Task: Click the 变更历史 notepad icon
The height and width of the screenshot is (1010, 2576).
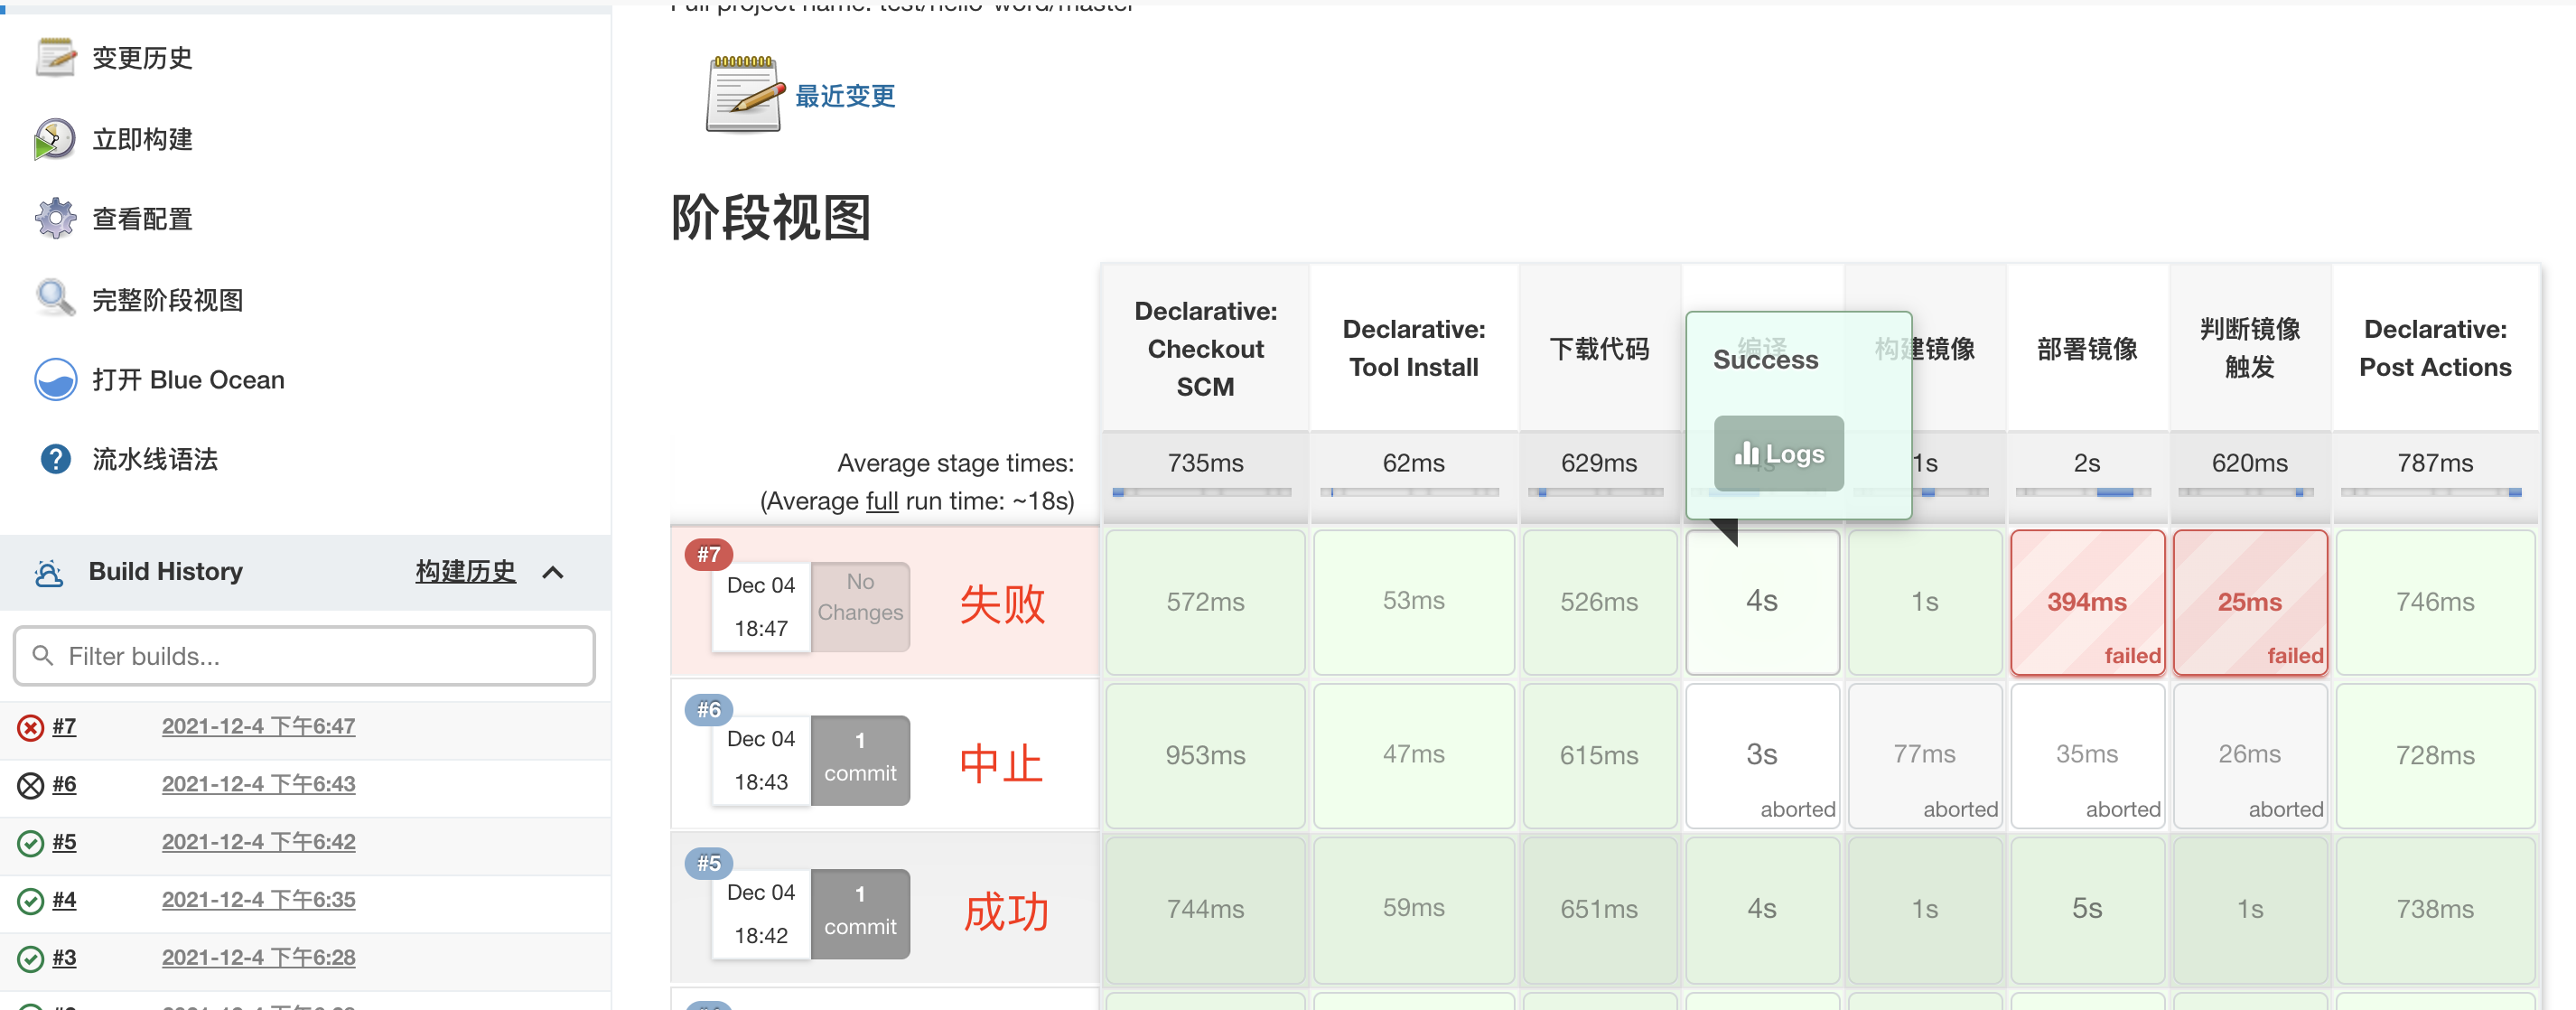Action: [55, 58]
